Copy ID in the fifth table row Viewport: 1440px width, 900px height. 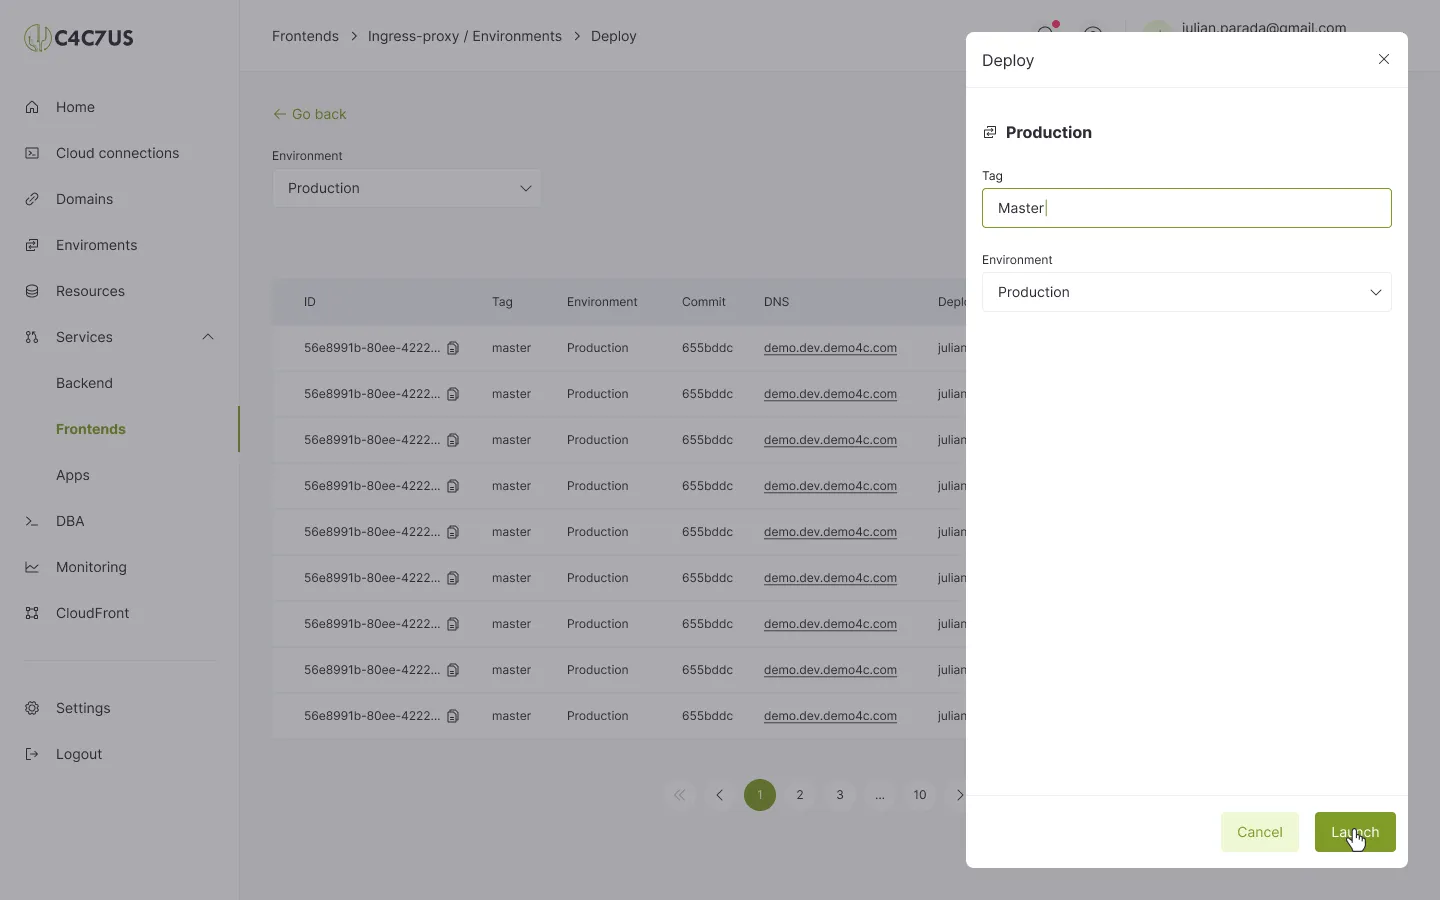(x=453, y=532)
